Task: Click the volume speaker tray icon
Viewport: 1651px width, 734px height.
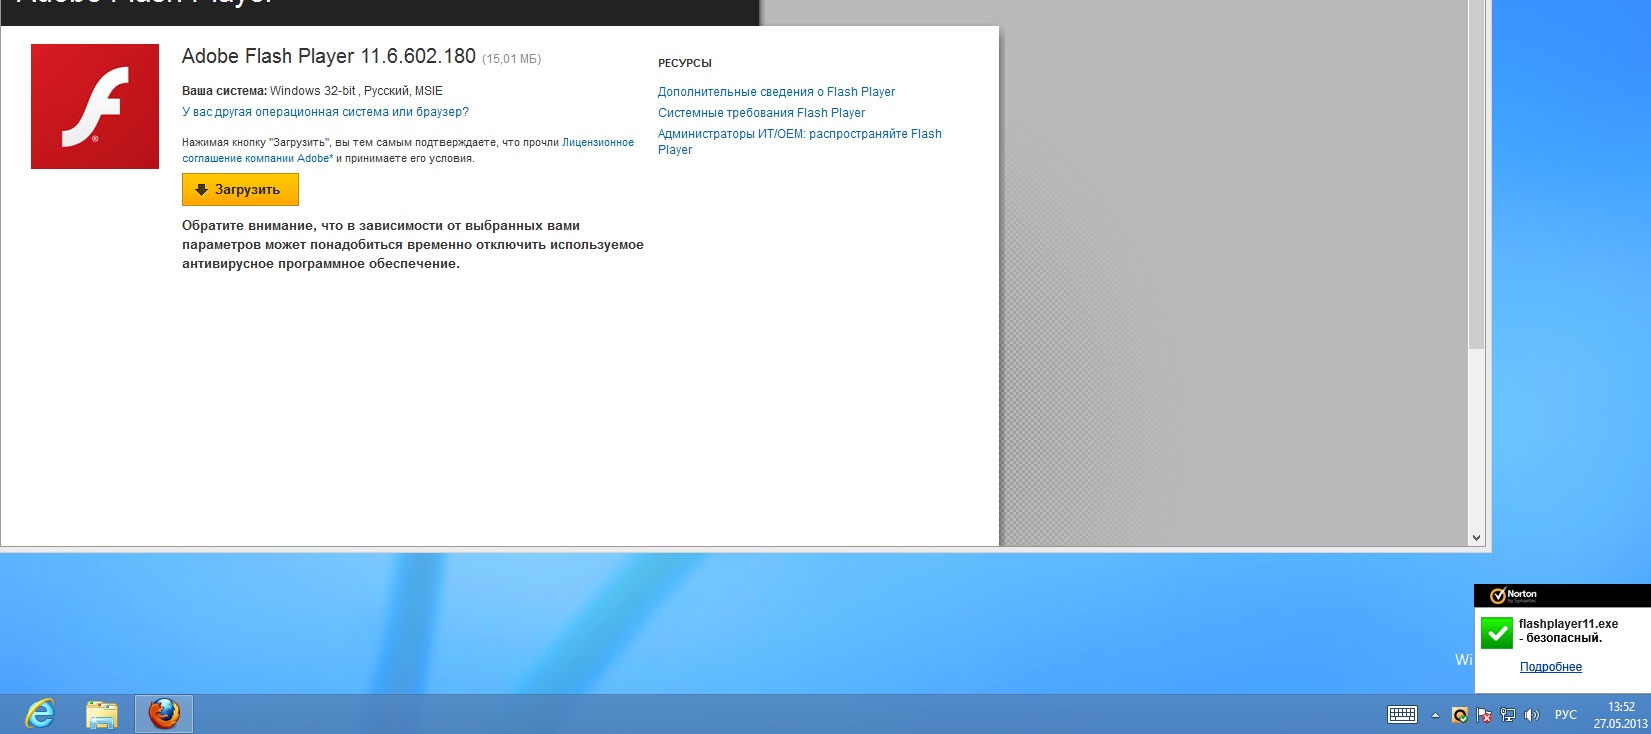Action: coord(1532,715)
